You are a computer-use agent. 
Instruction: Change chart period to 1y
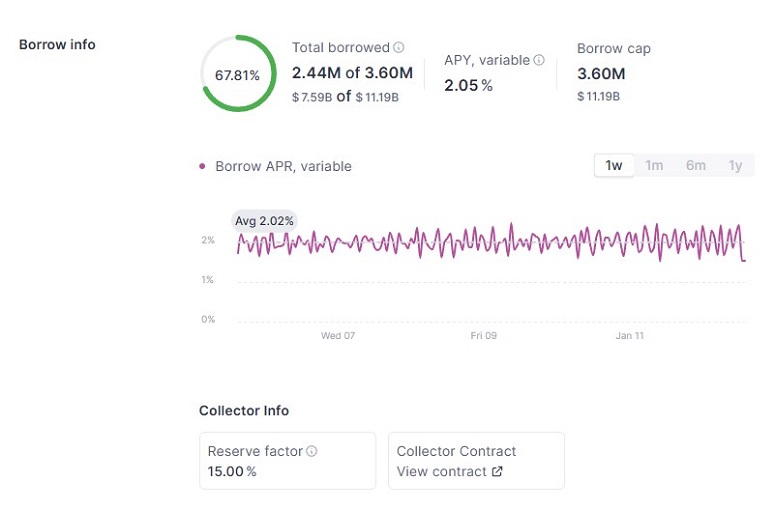(x=735, y=166)
